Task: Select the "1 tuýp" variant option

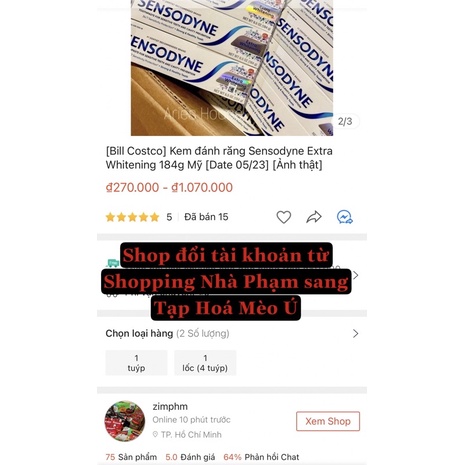Action: click(x=136, y=363)
